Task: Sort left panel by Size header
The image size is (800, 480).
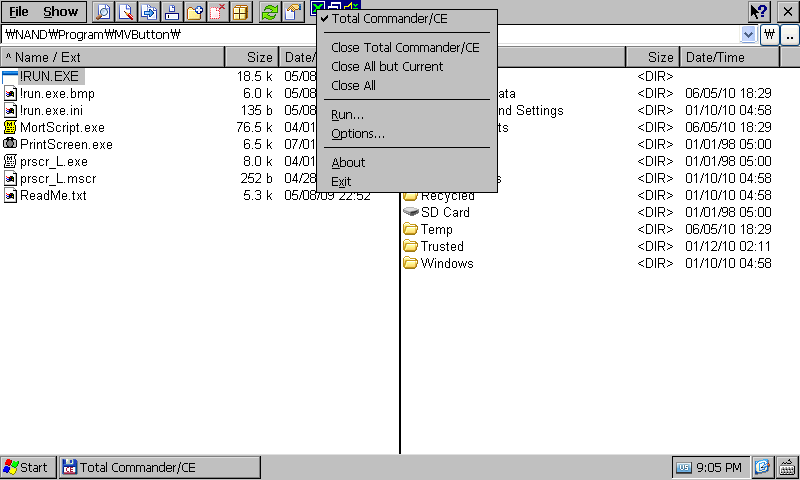Action: click(252, 57)
